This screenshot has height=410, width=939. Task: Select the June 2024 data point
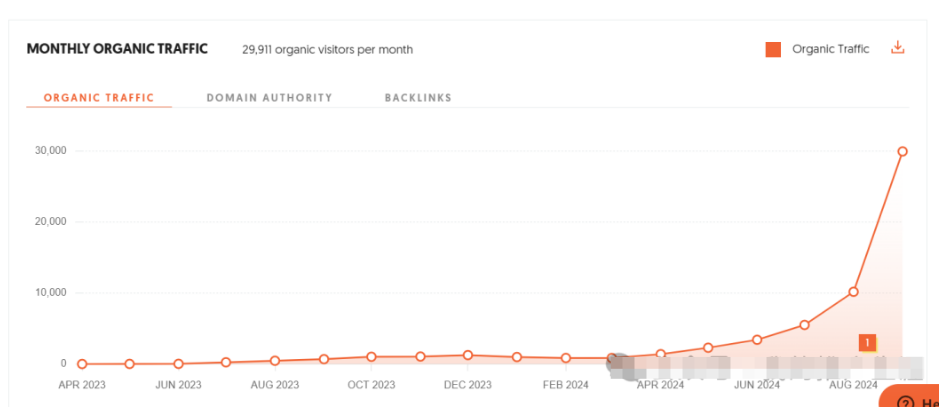757,340
